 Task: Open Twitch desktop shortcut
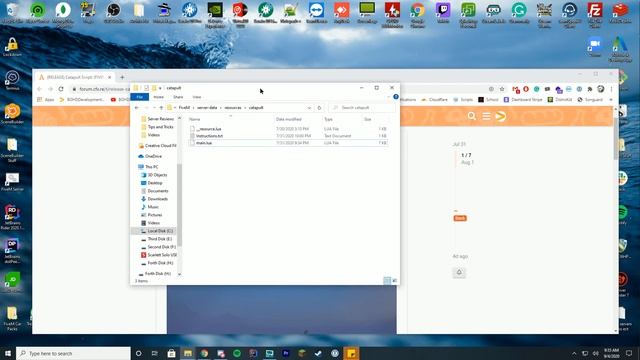pyautogui.click(x=443, y=12)
